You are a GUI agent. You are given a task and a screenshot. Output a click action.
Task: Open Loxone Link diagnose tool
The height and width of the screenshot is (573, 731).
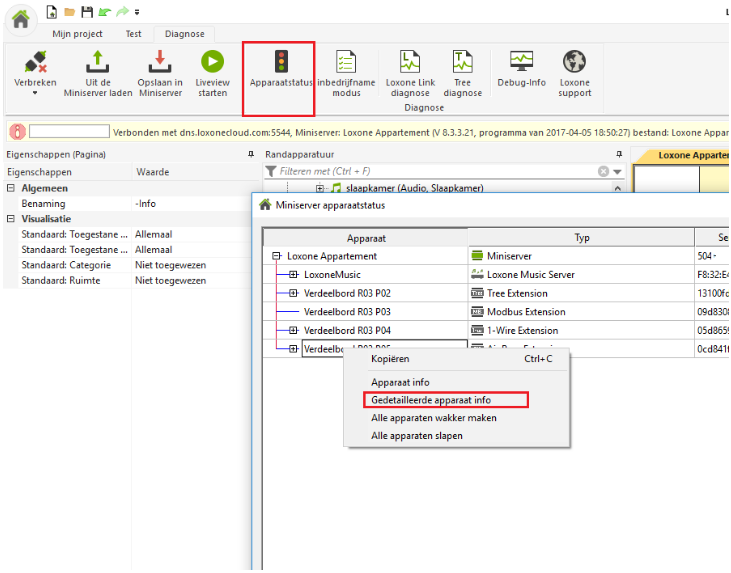(x=410, y=62)
